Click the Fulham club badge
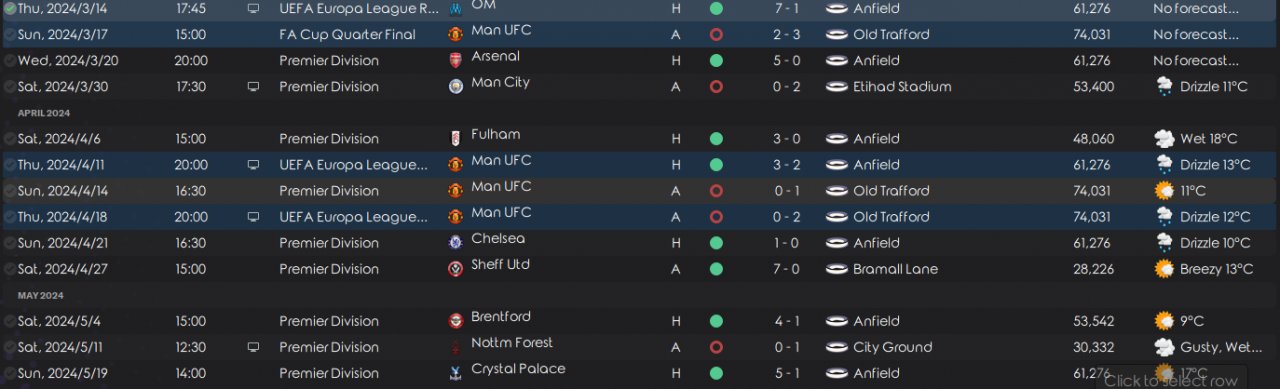Image resolution: width=1280 pixels, height=389 pixels. pyautogui.click(x=456, y=138)
